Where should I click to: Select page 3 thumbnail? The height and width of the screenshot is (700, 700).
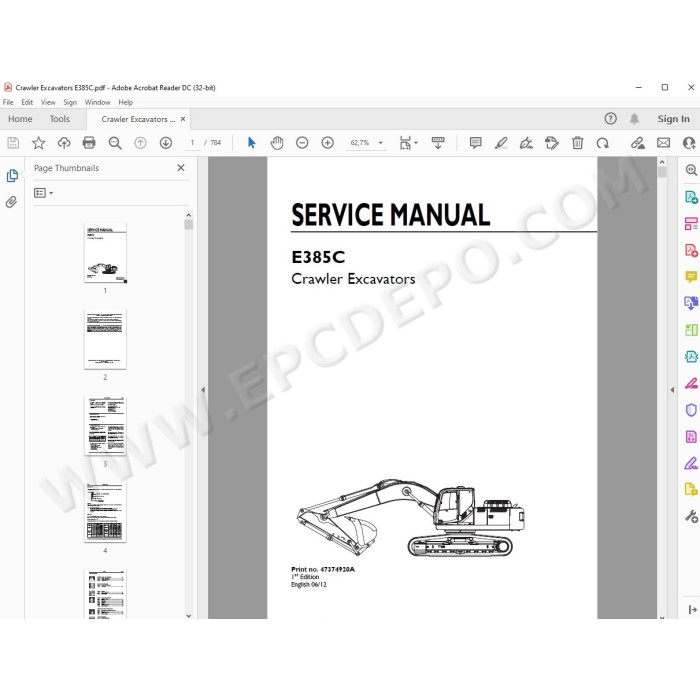pos(105,426)
